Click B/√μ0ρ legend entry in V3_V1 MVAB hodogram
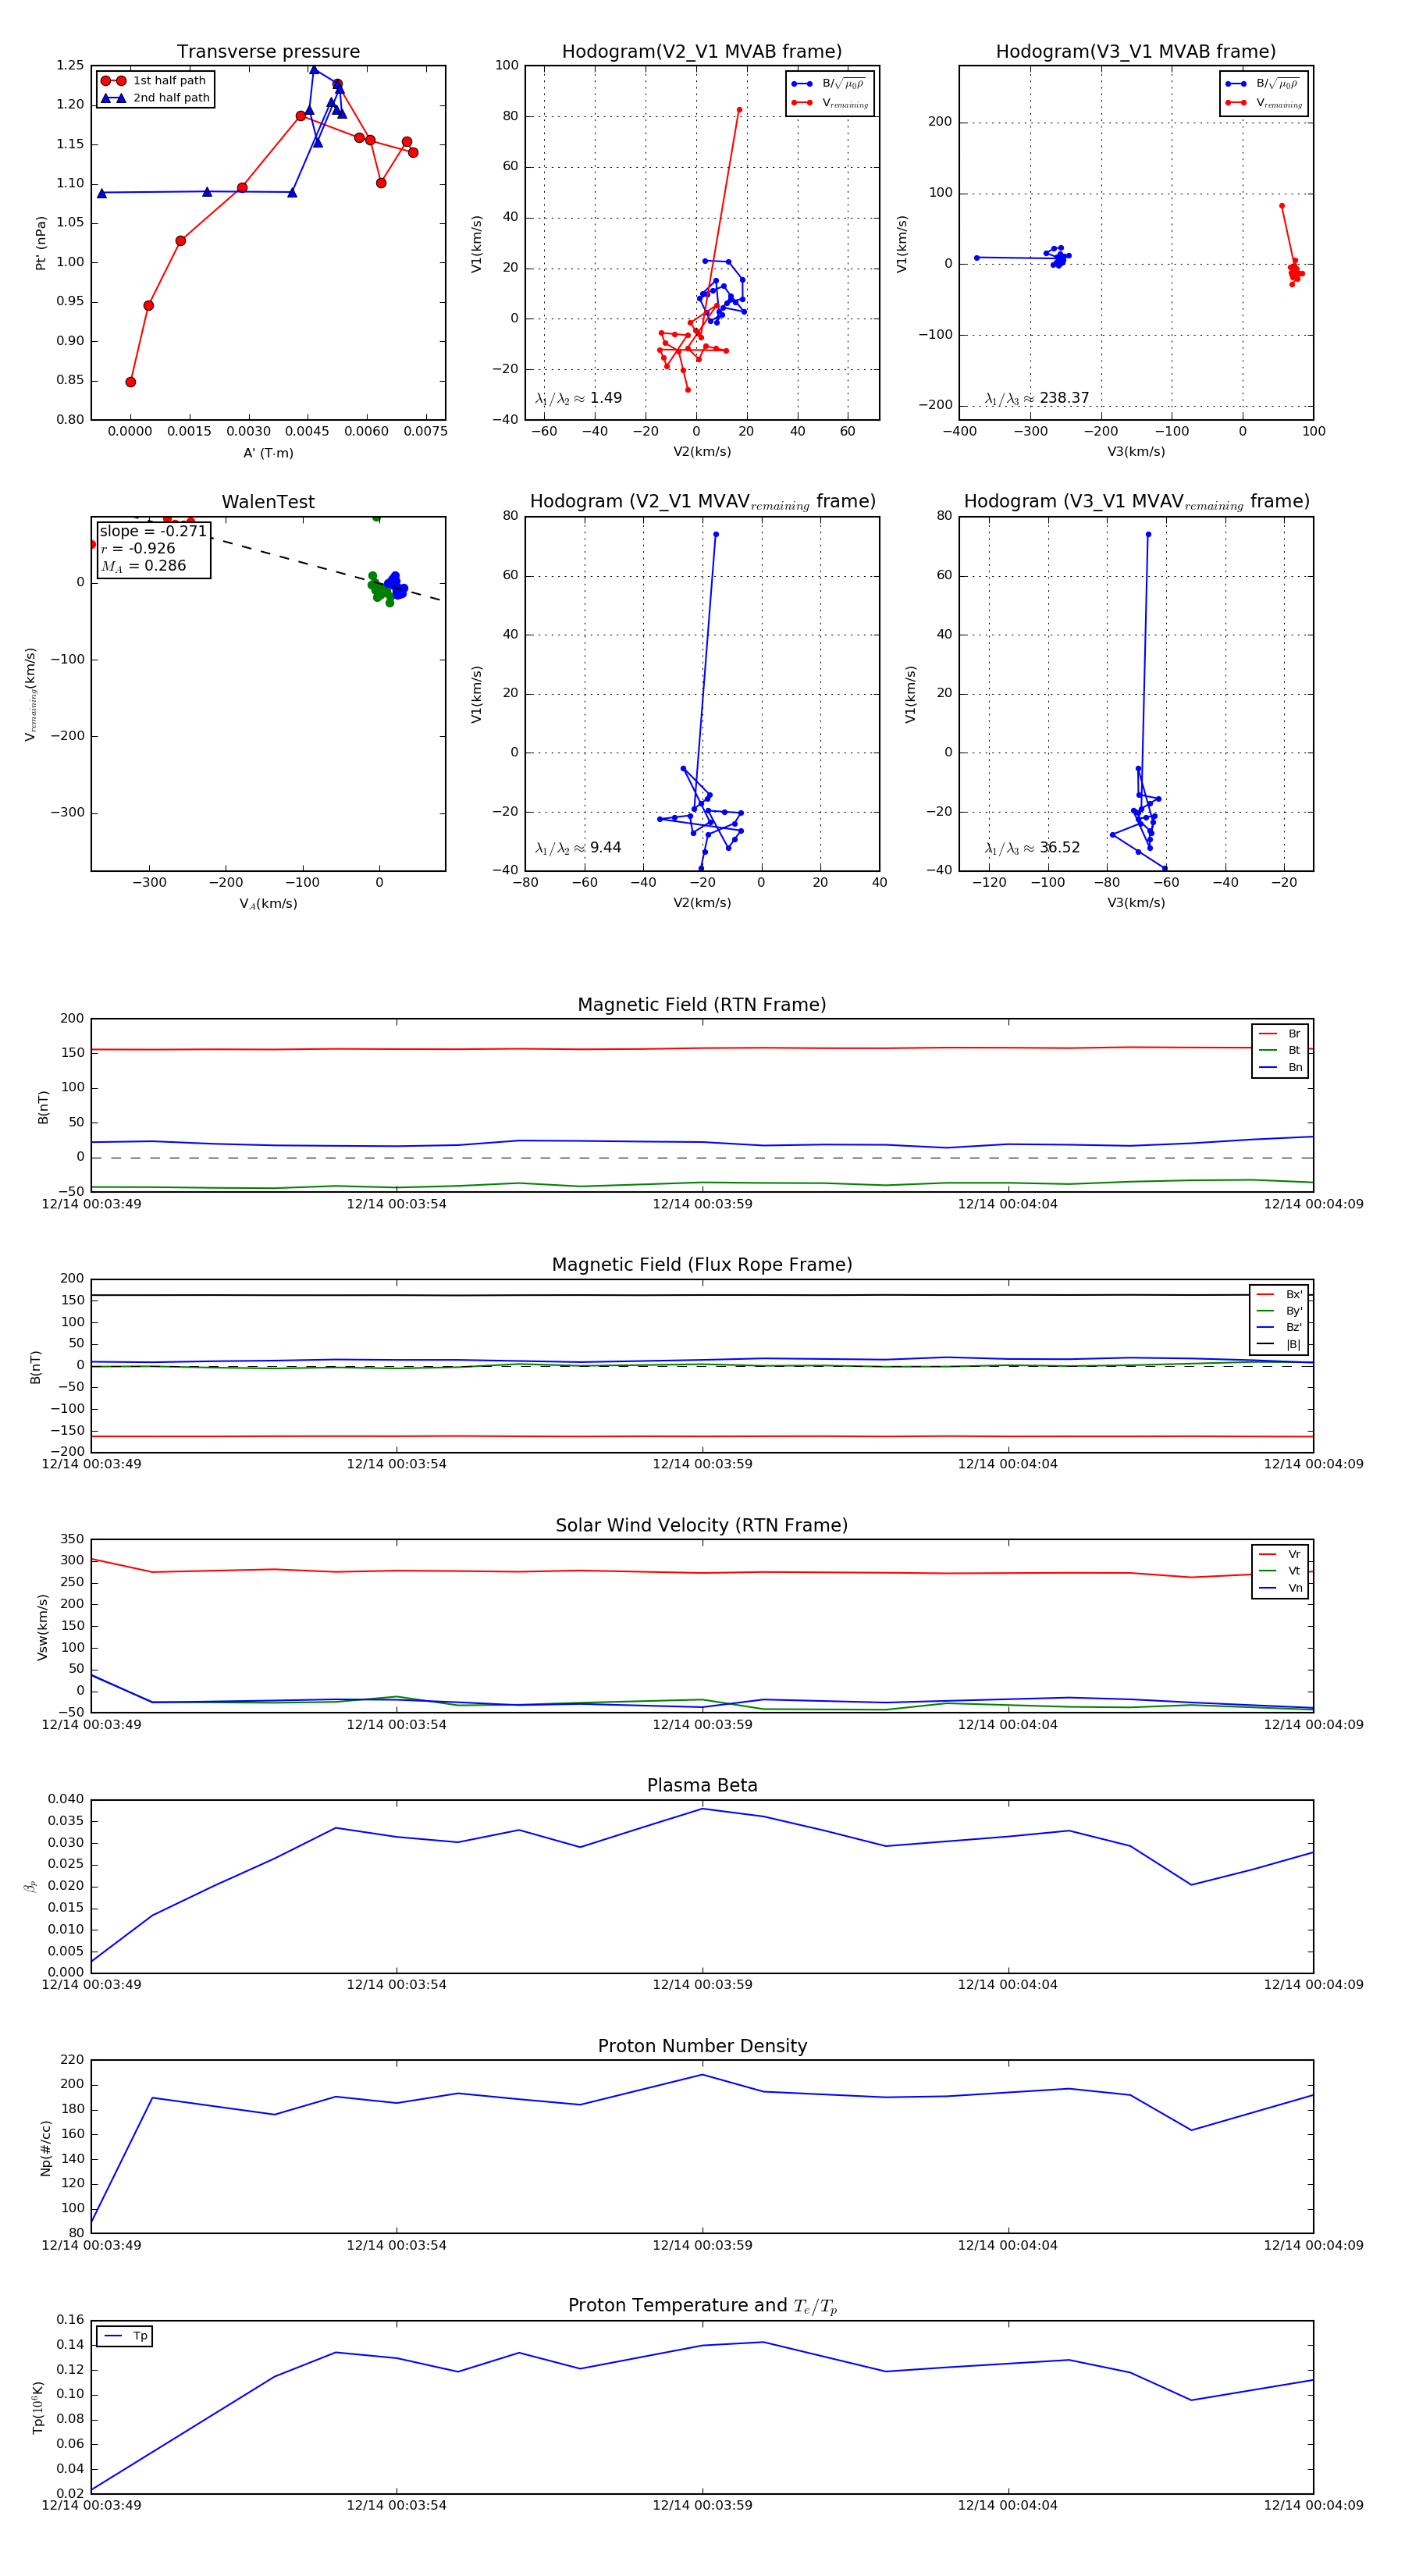 (1263, 84)
